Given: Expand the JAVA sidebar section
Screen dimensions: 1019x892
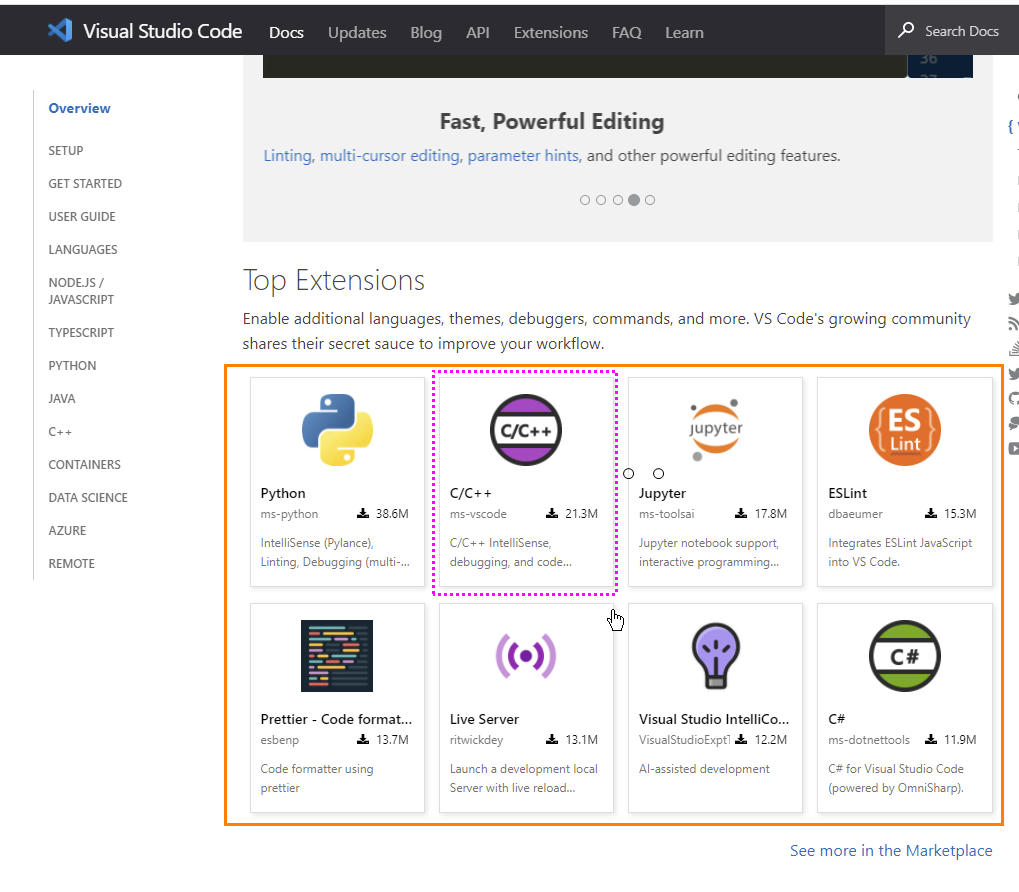Looking at the screenshot, I should [x=62, y=399].
